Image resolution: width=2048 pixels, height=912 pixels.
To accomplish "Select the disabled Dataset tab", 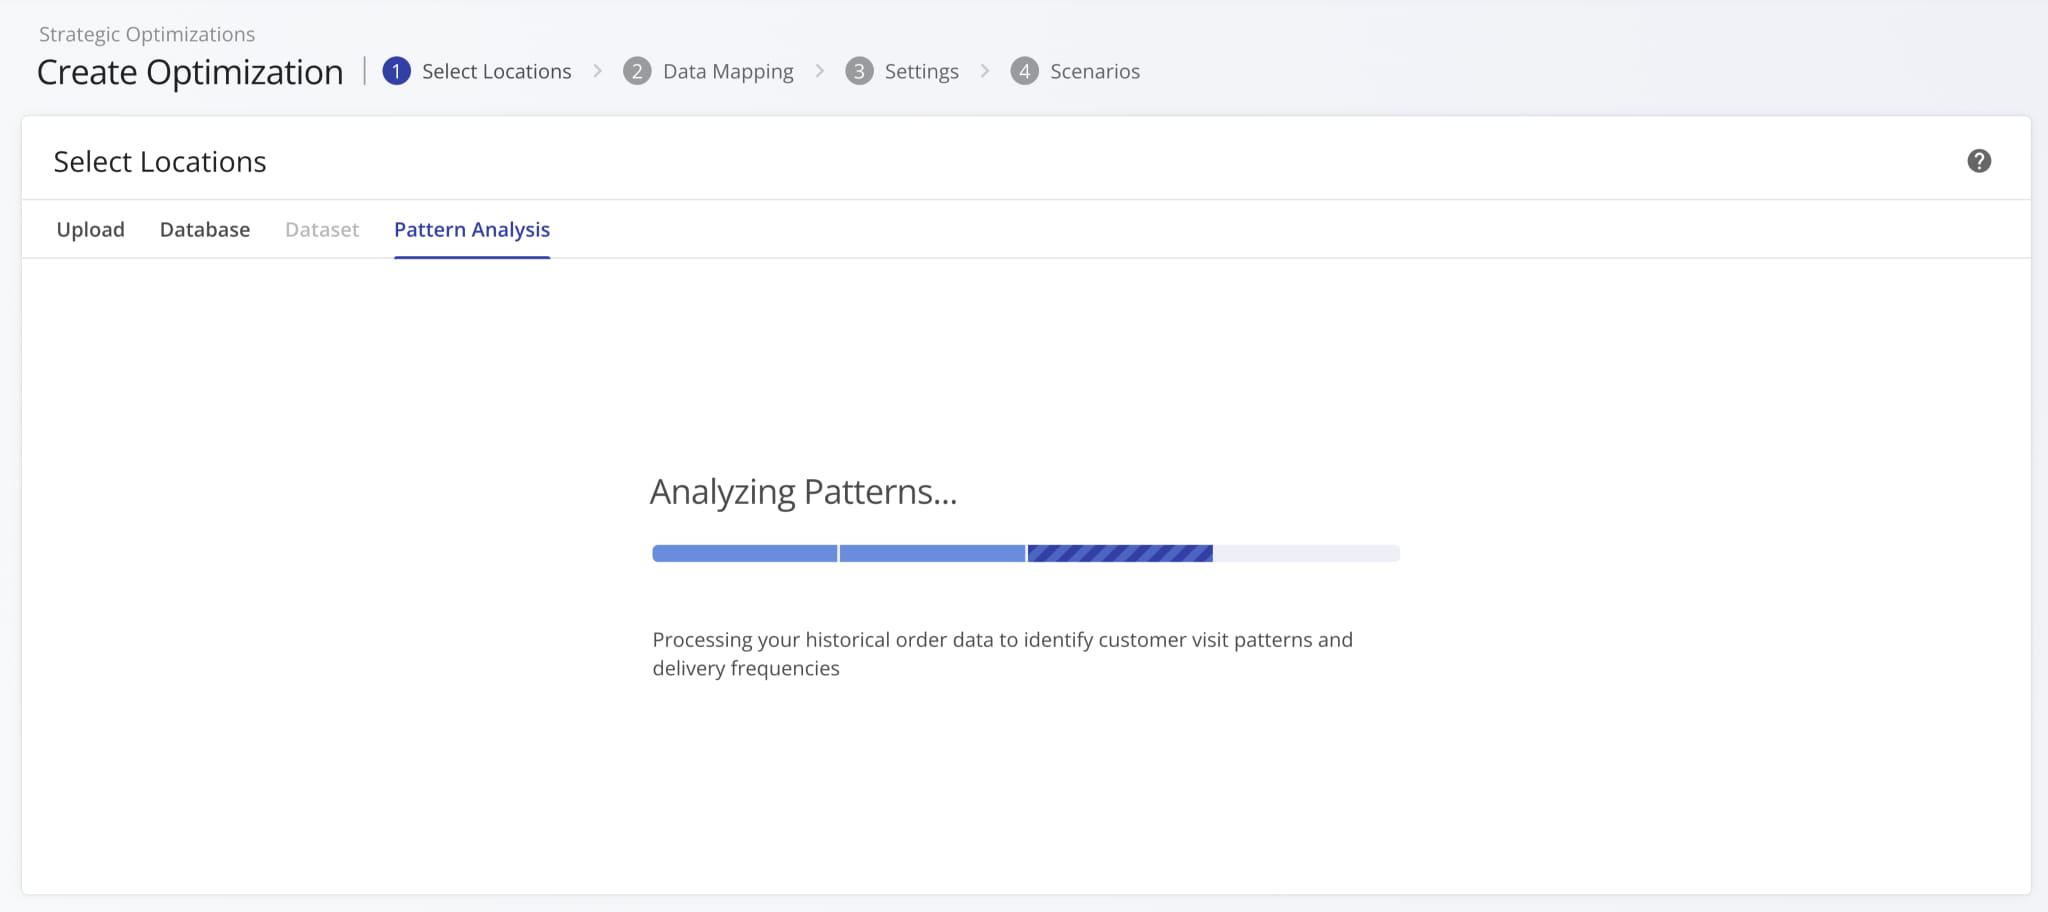I will pos(321,229).
